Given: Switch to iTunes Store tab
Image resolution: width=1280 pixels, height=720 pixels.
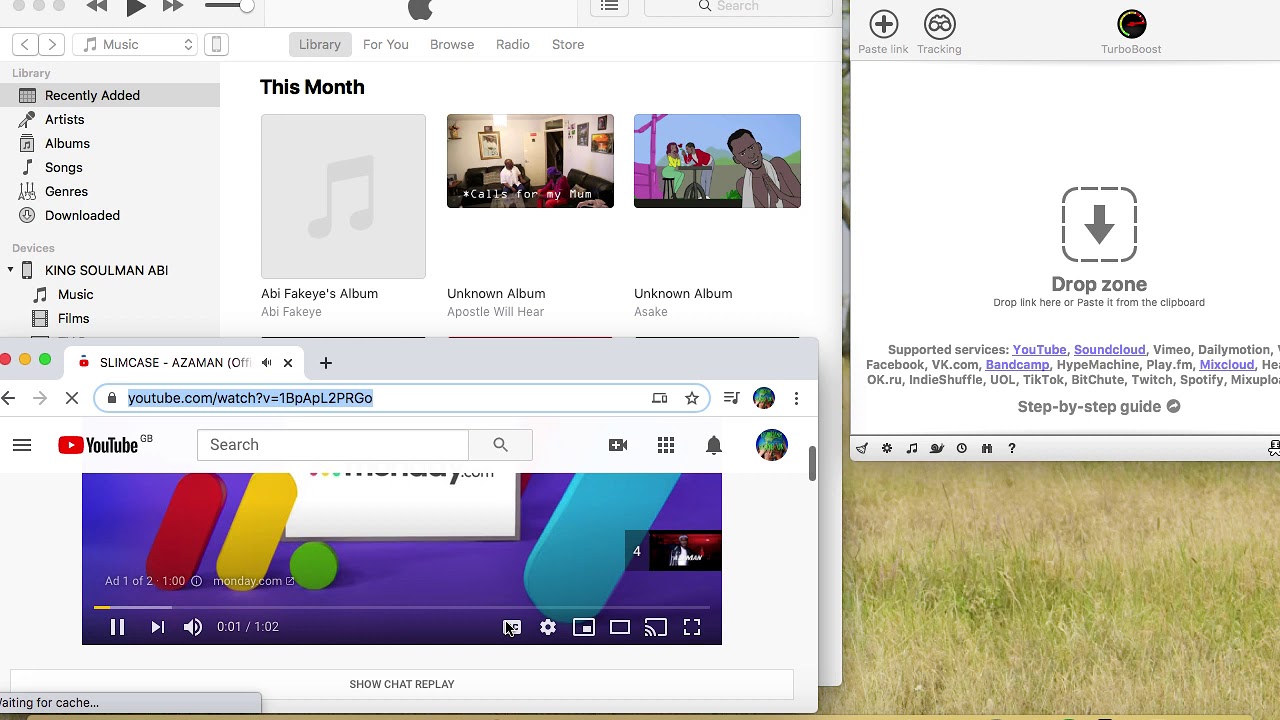Looking at the screenshot, I should pyautogui.click(x=568, y=44).
